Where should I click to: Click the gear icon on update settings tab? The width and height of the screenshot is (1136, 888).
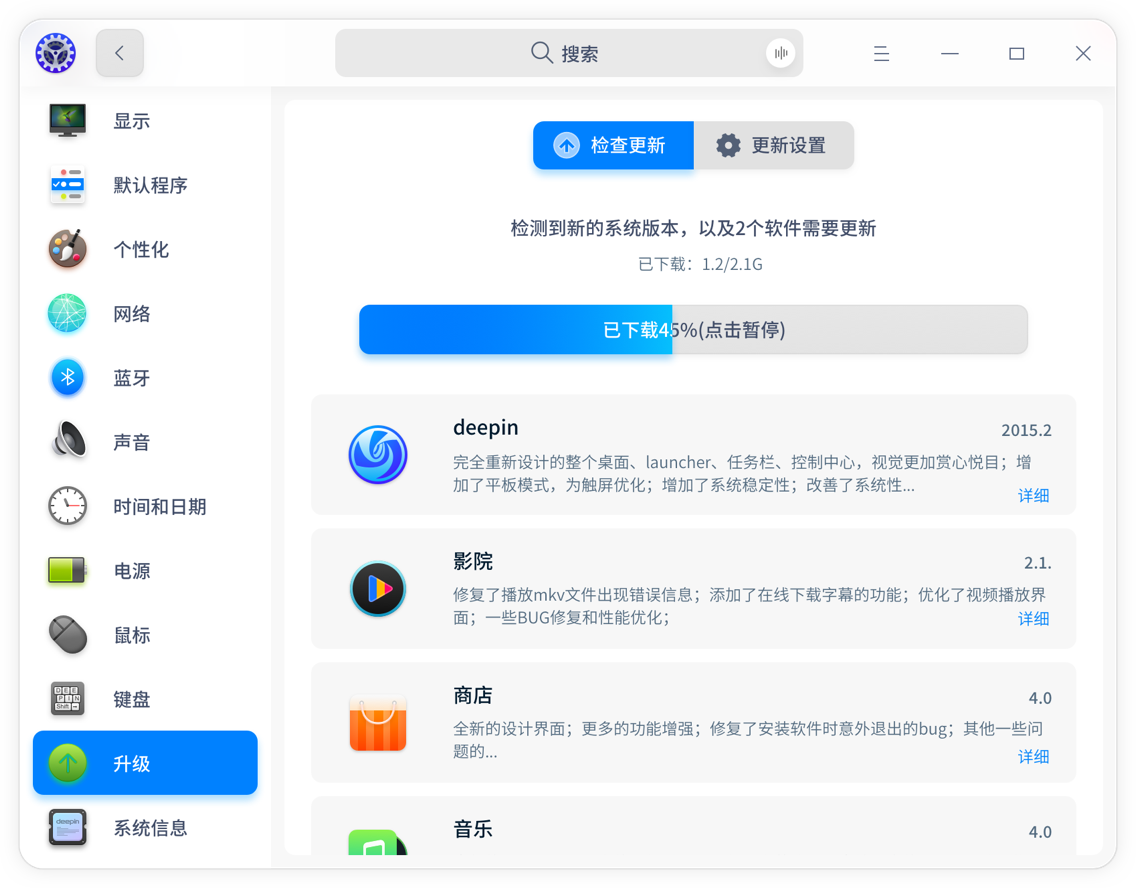click(x=728, y=146)
